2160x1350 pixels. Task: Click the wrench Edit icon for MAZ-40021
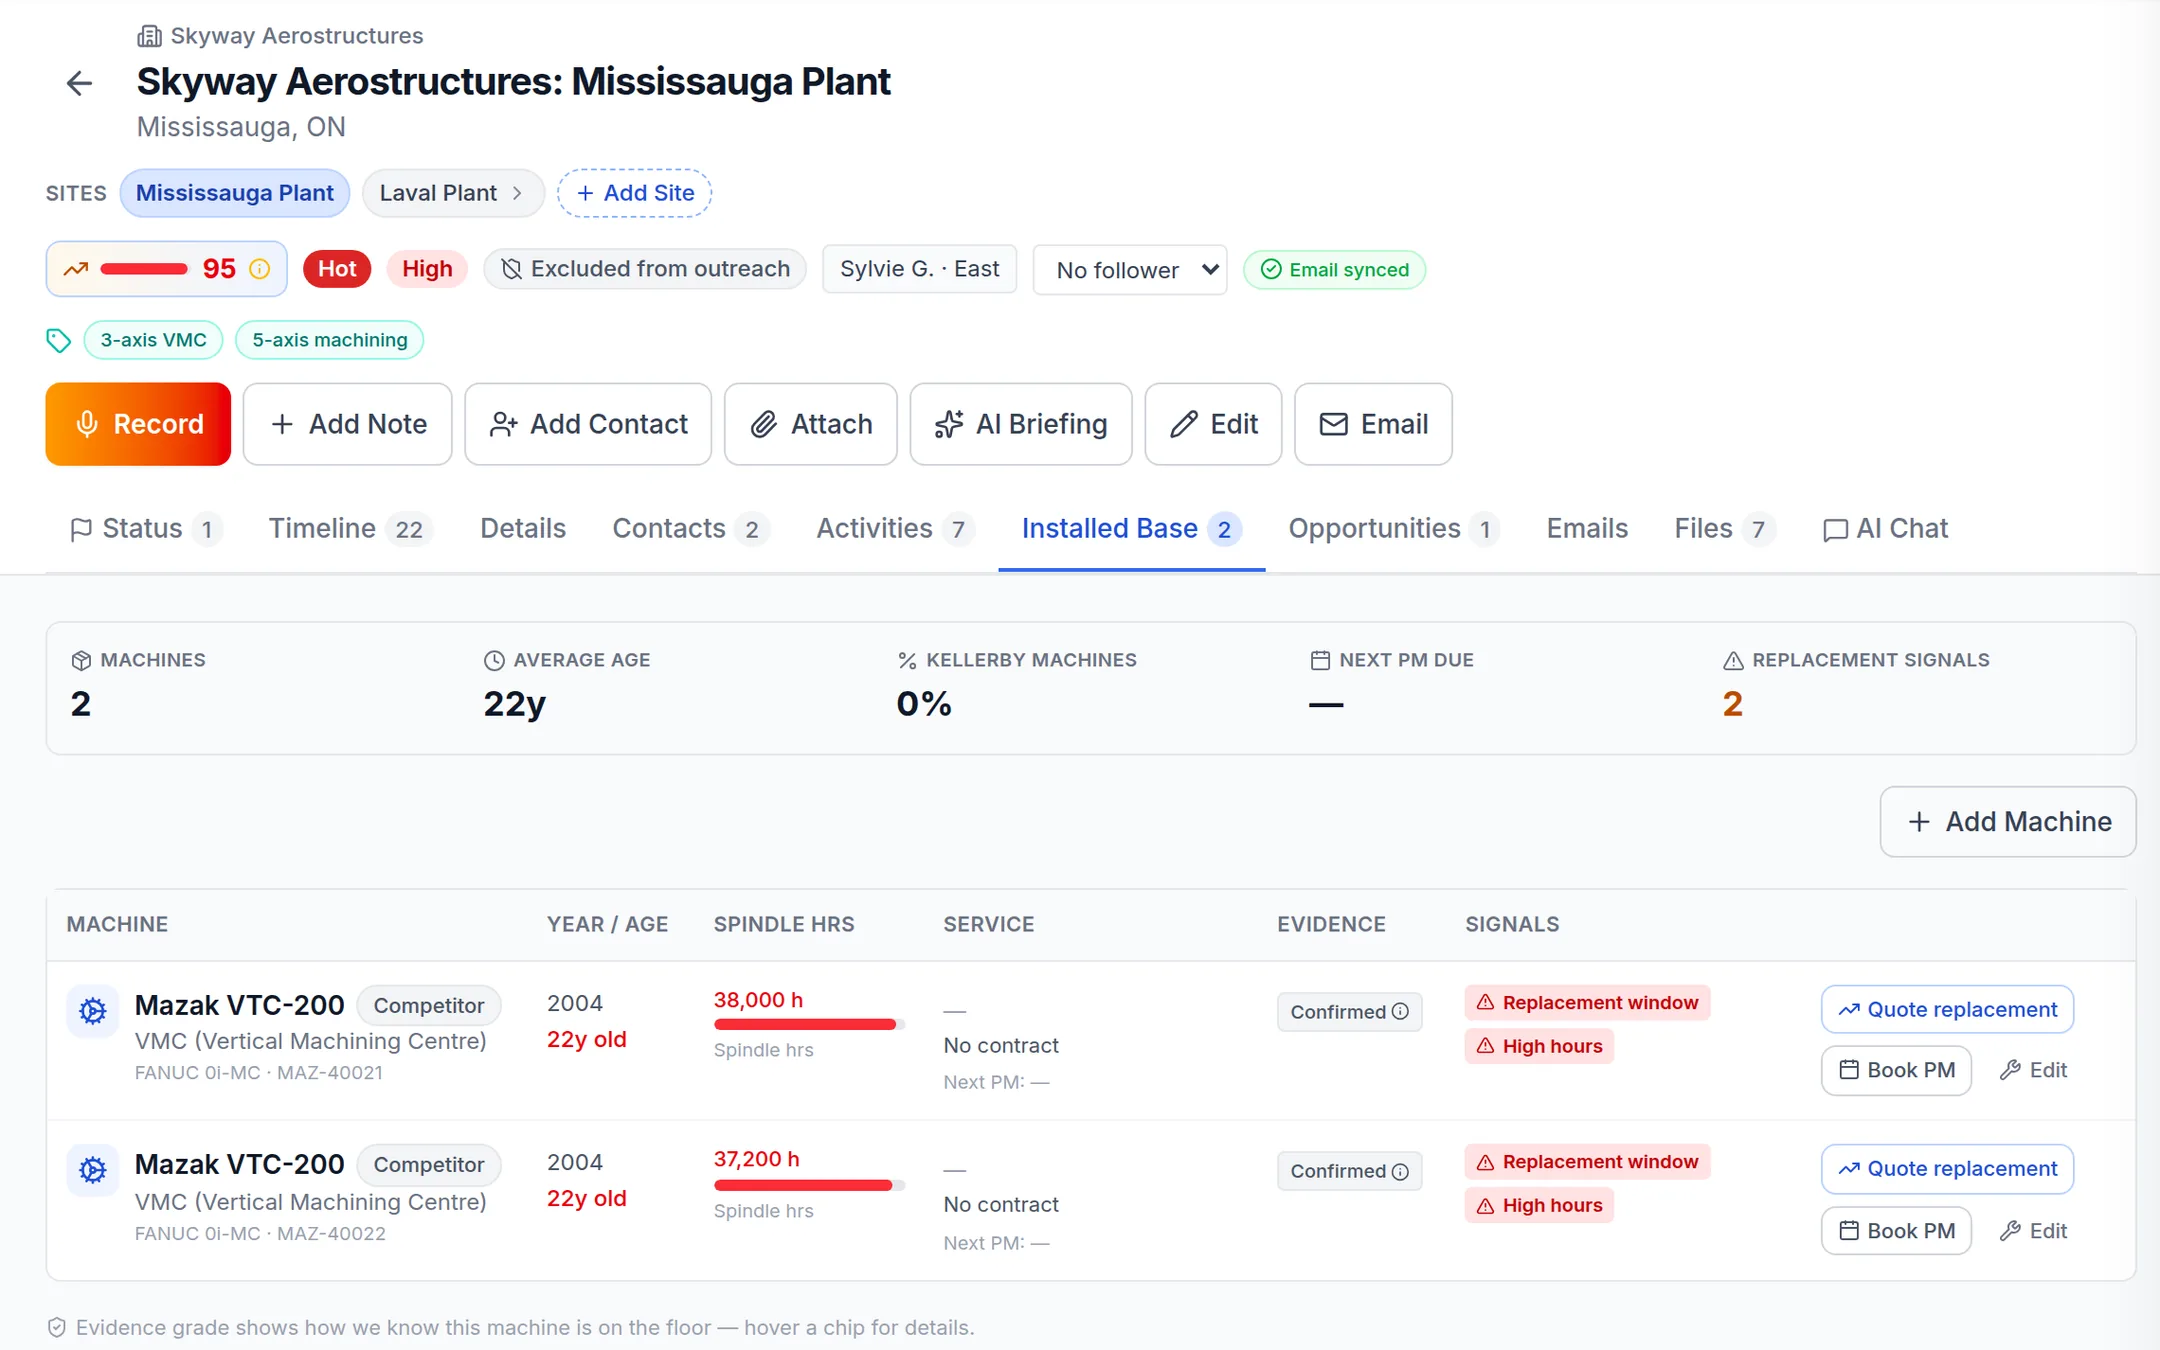click(x=2010, y=1071)
